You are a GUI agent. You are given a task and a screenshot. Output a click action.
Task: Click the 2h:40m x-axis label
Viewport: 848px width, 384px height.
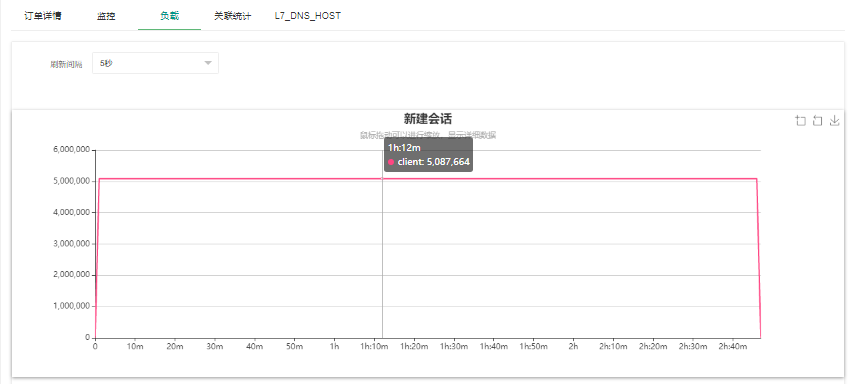coord(732,347)
